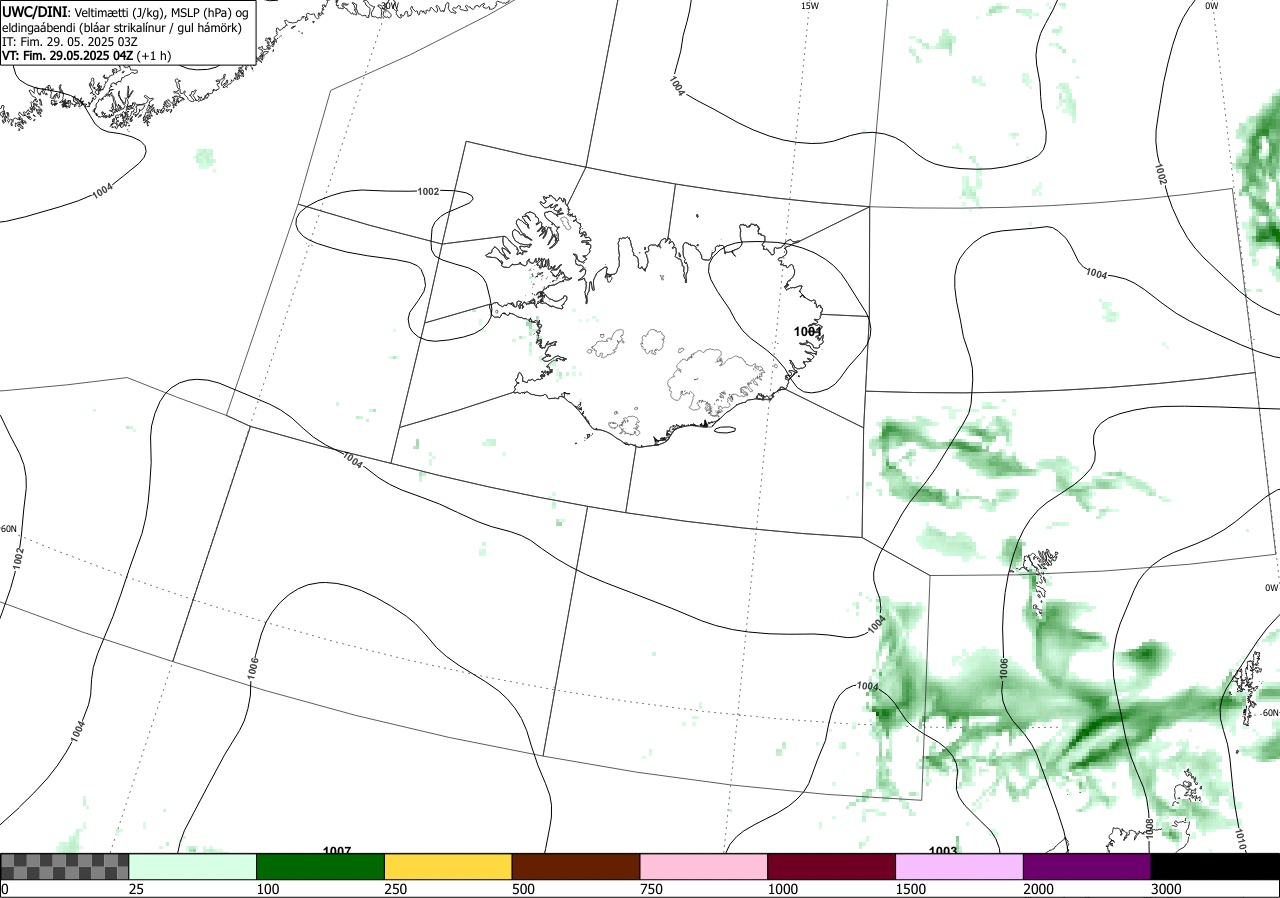1280x898 pixels.
Task: Click the 'UWC/DINI' title text
Action: (33, 11)
